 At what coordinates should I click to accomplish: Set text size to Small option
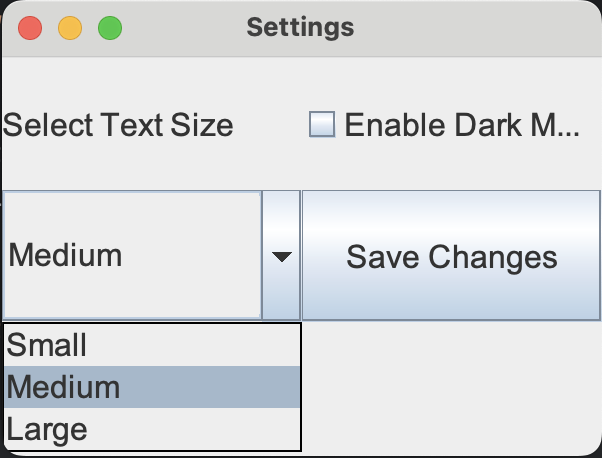tap(47, 345)
